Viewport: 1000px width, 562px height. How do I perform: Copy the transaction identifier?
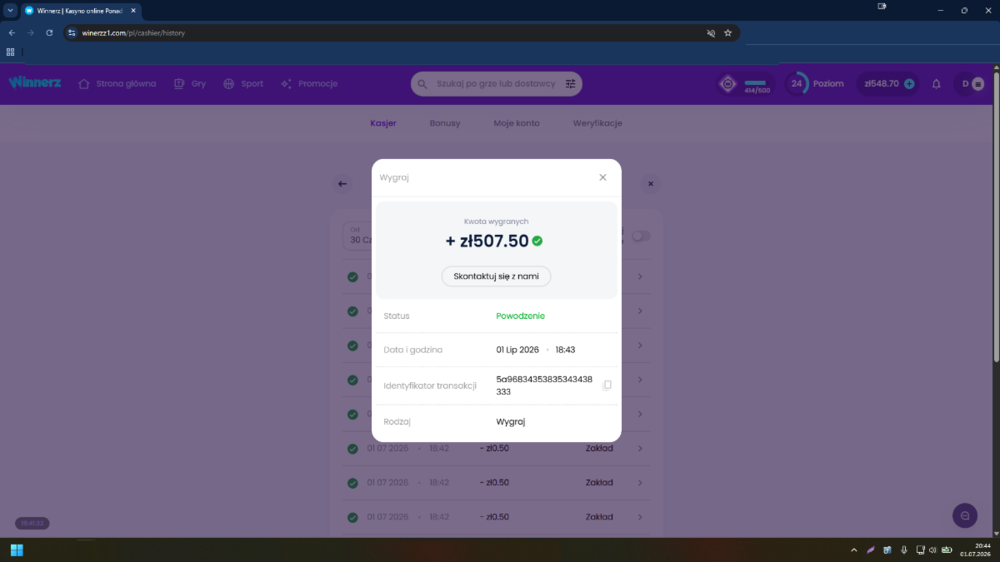pos(607,385)
